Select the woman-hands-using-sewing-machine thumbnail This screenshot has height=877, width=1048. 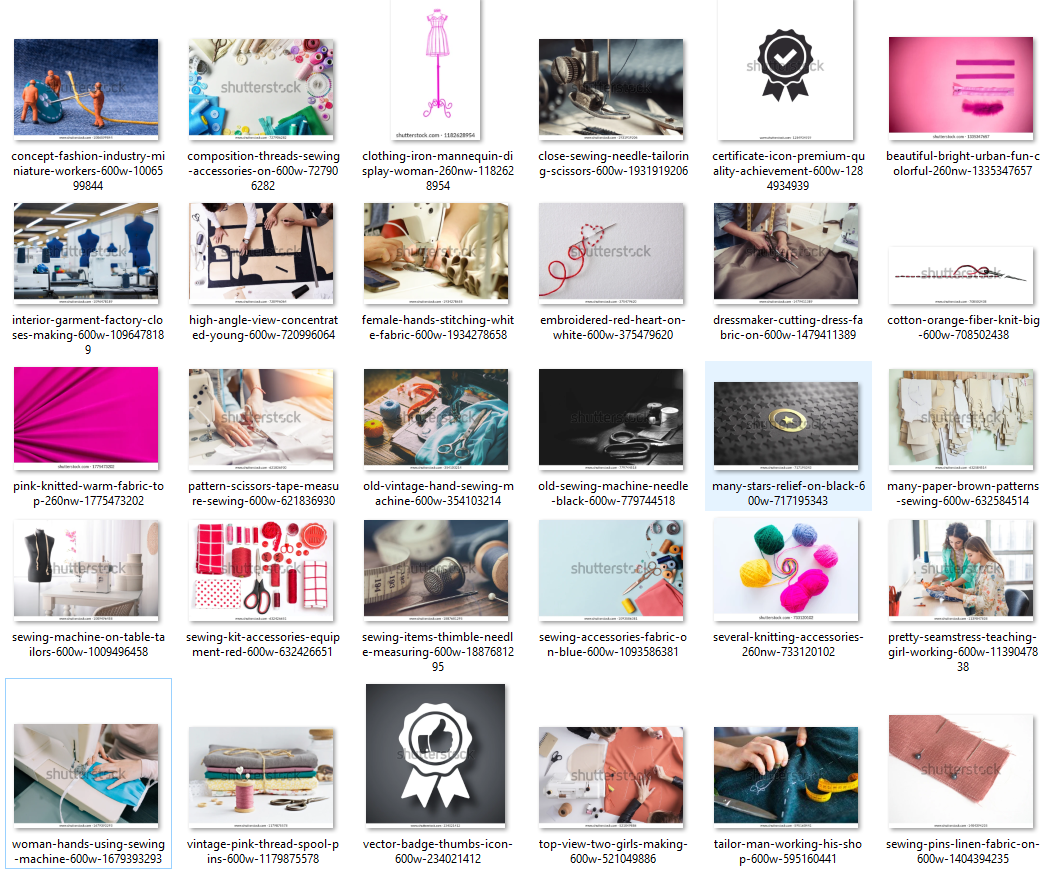(x=86, y=775)
